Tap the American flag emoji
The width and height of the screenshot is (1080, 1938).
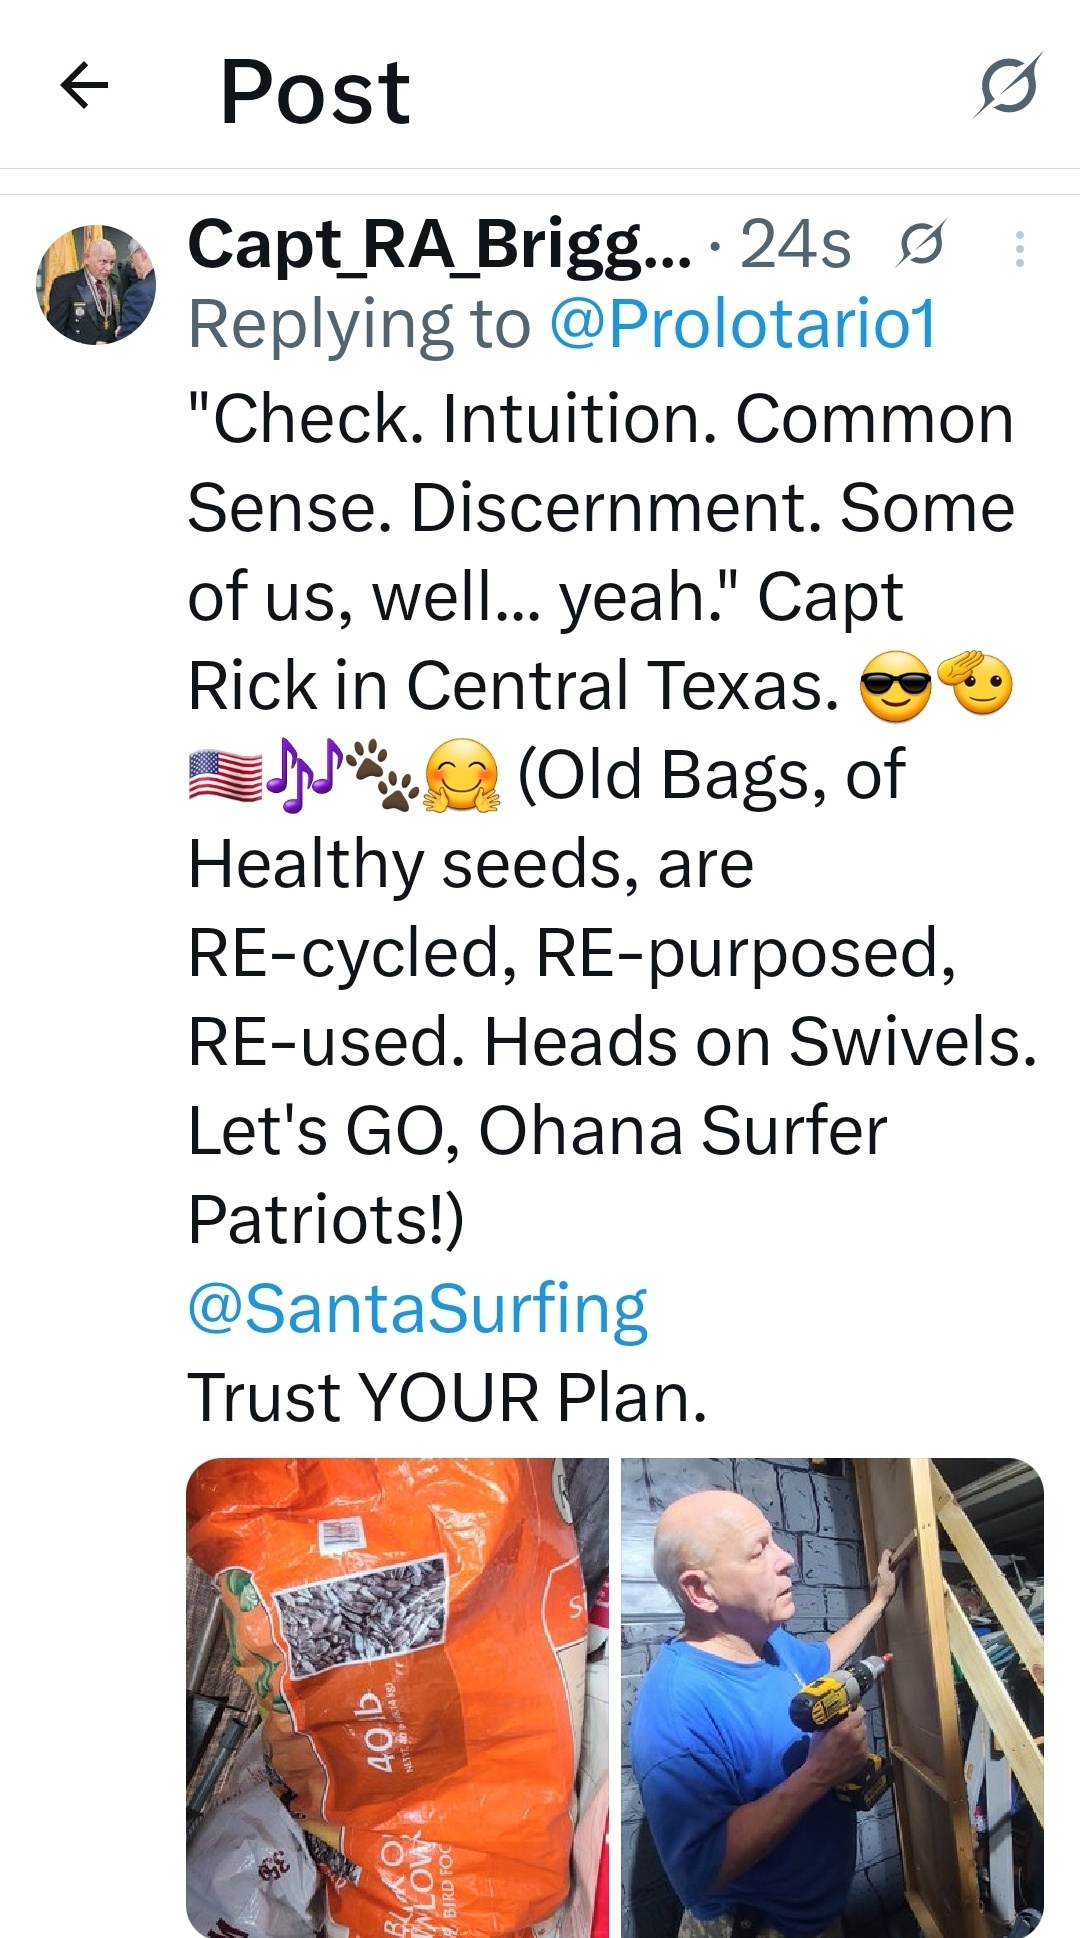tap(225, 778)
